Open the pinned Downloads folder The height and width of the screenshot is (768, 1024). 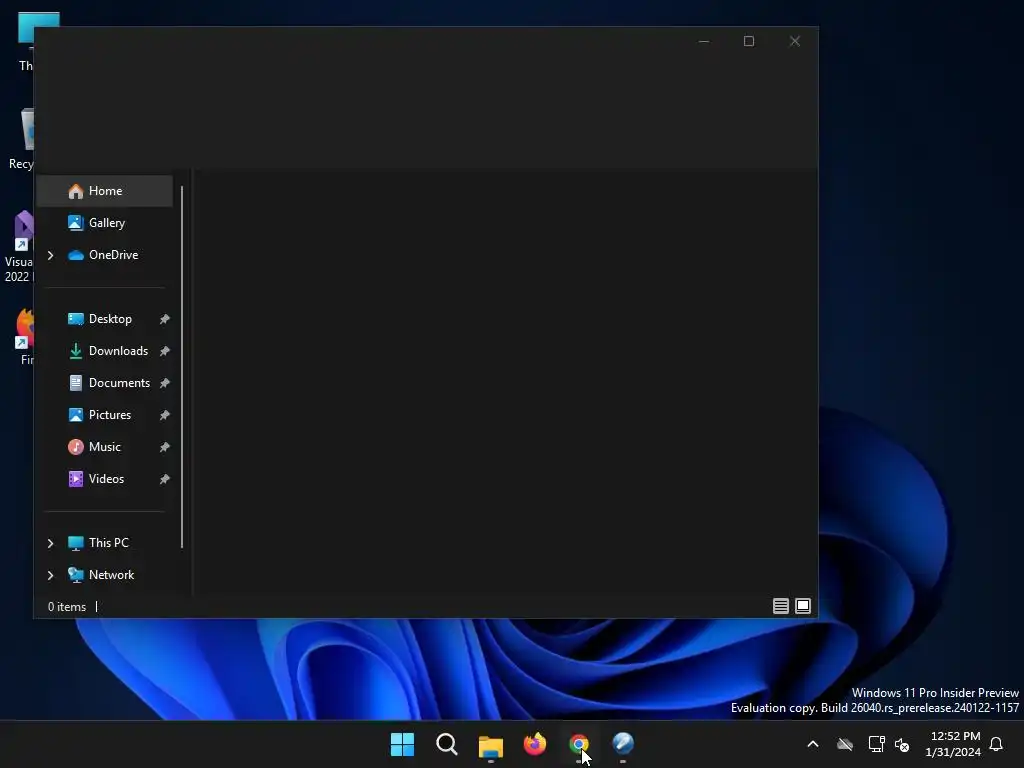tap(104, 351)
